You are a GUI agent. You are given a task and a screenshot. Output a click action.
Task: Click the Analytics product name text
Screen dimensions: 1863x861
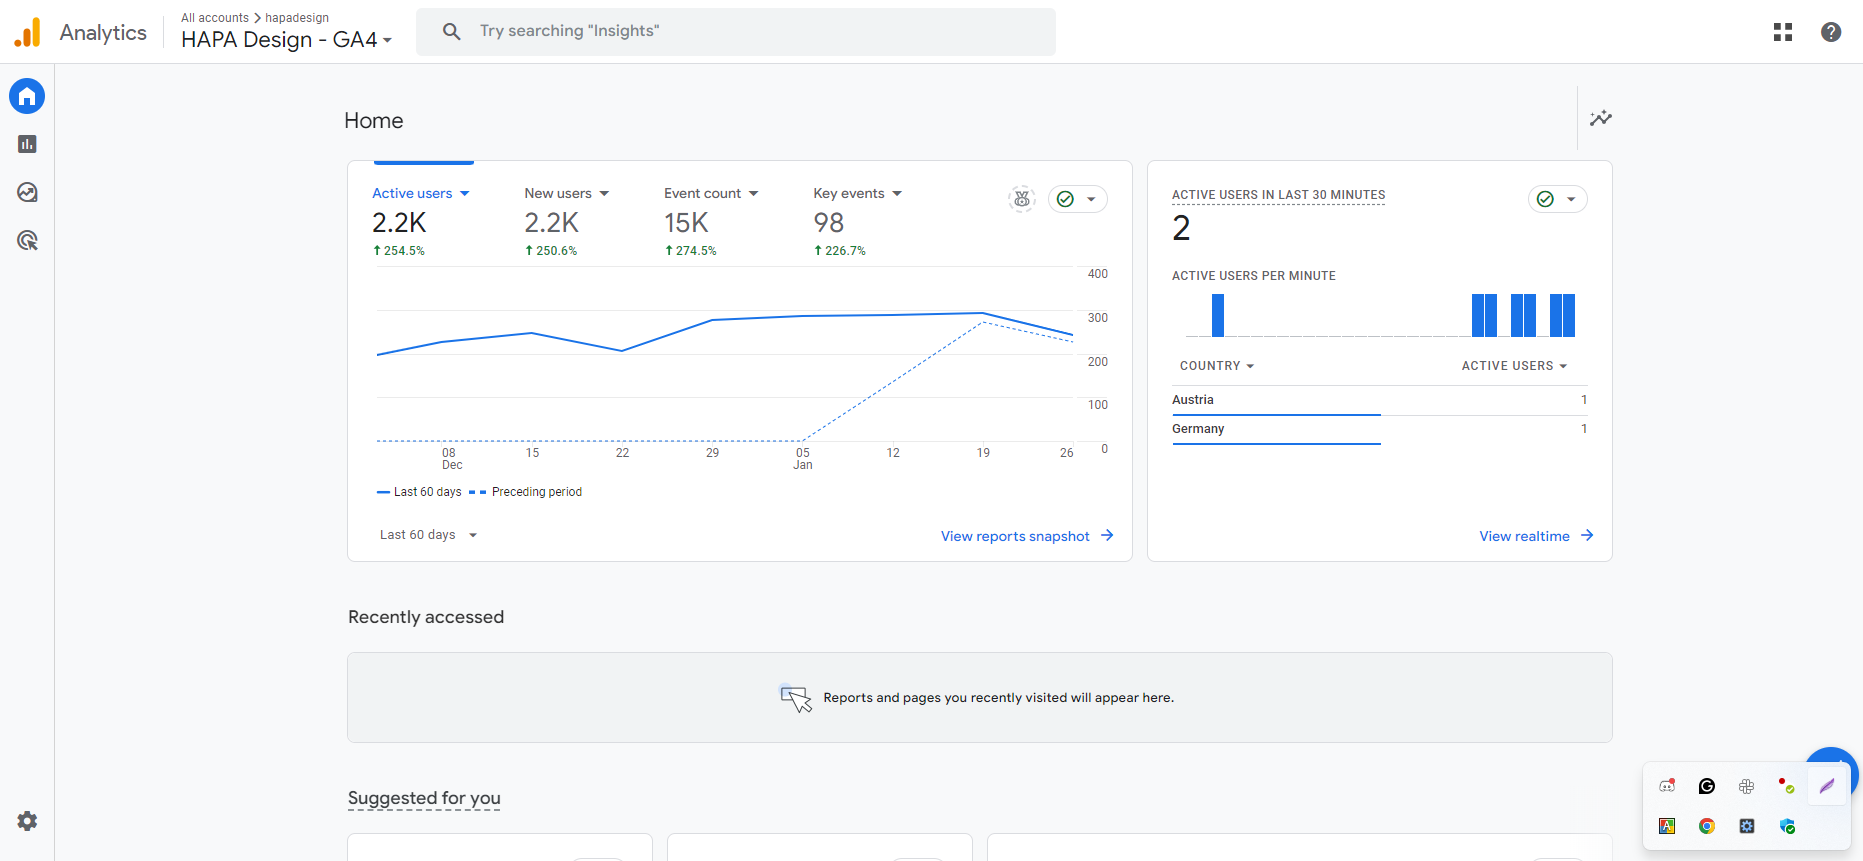click(x=103, y=32)
